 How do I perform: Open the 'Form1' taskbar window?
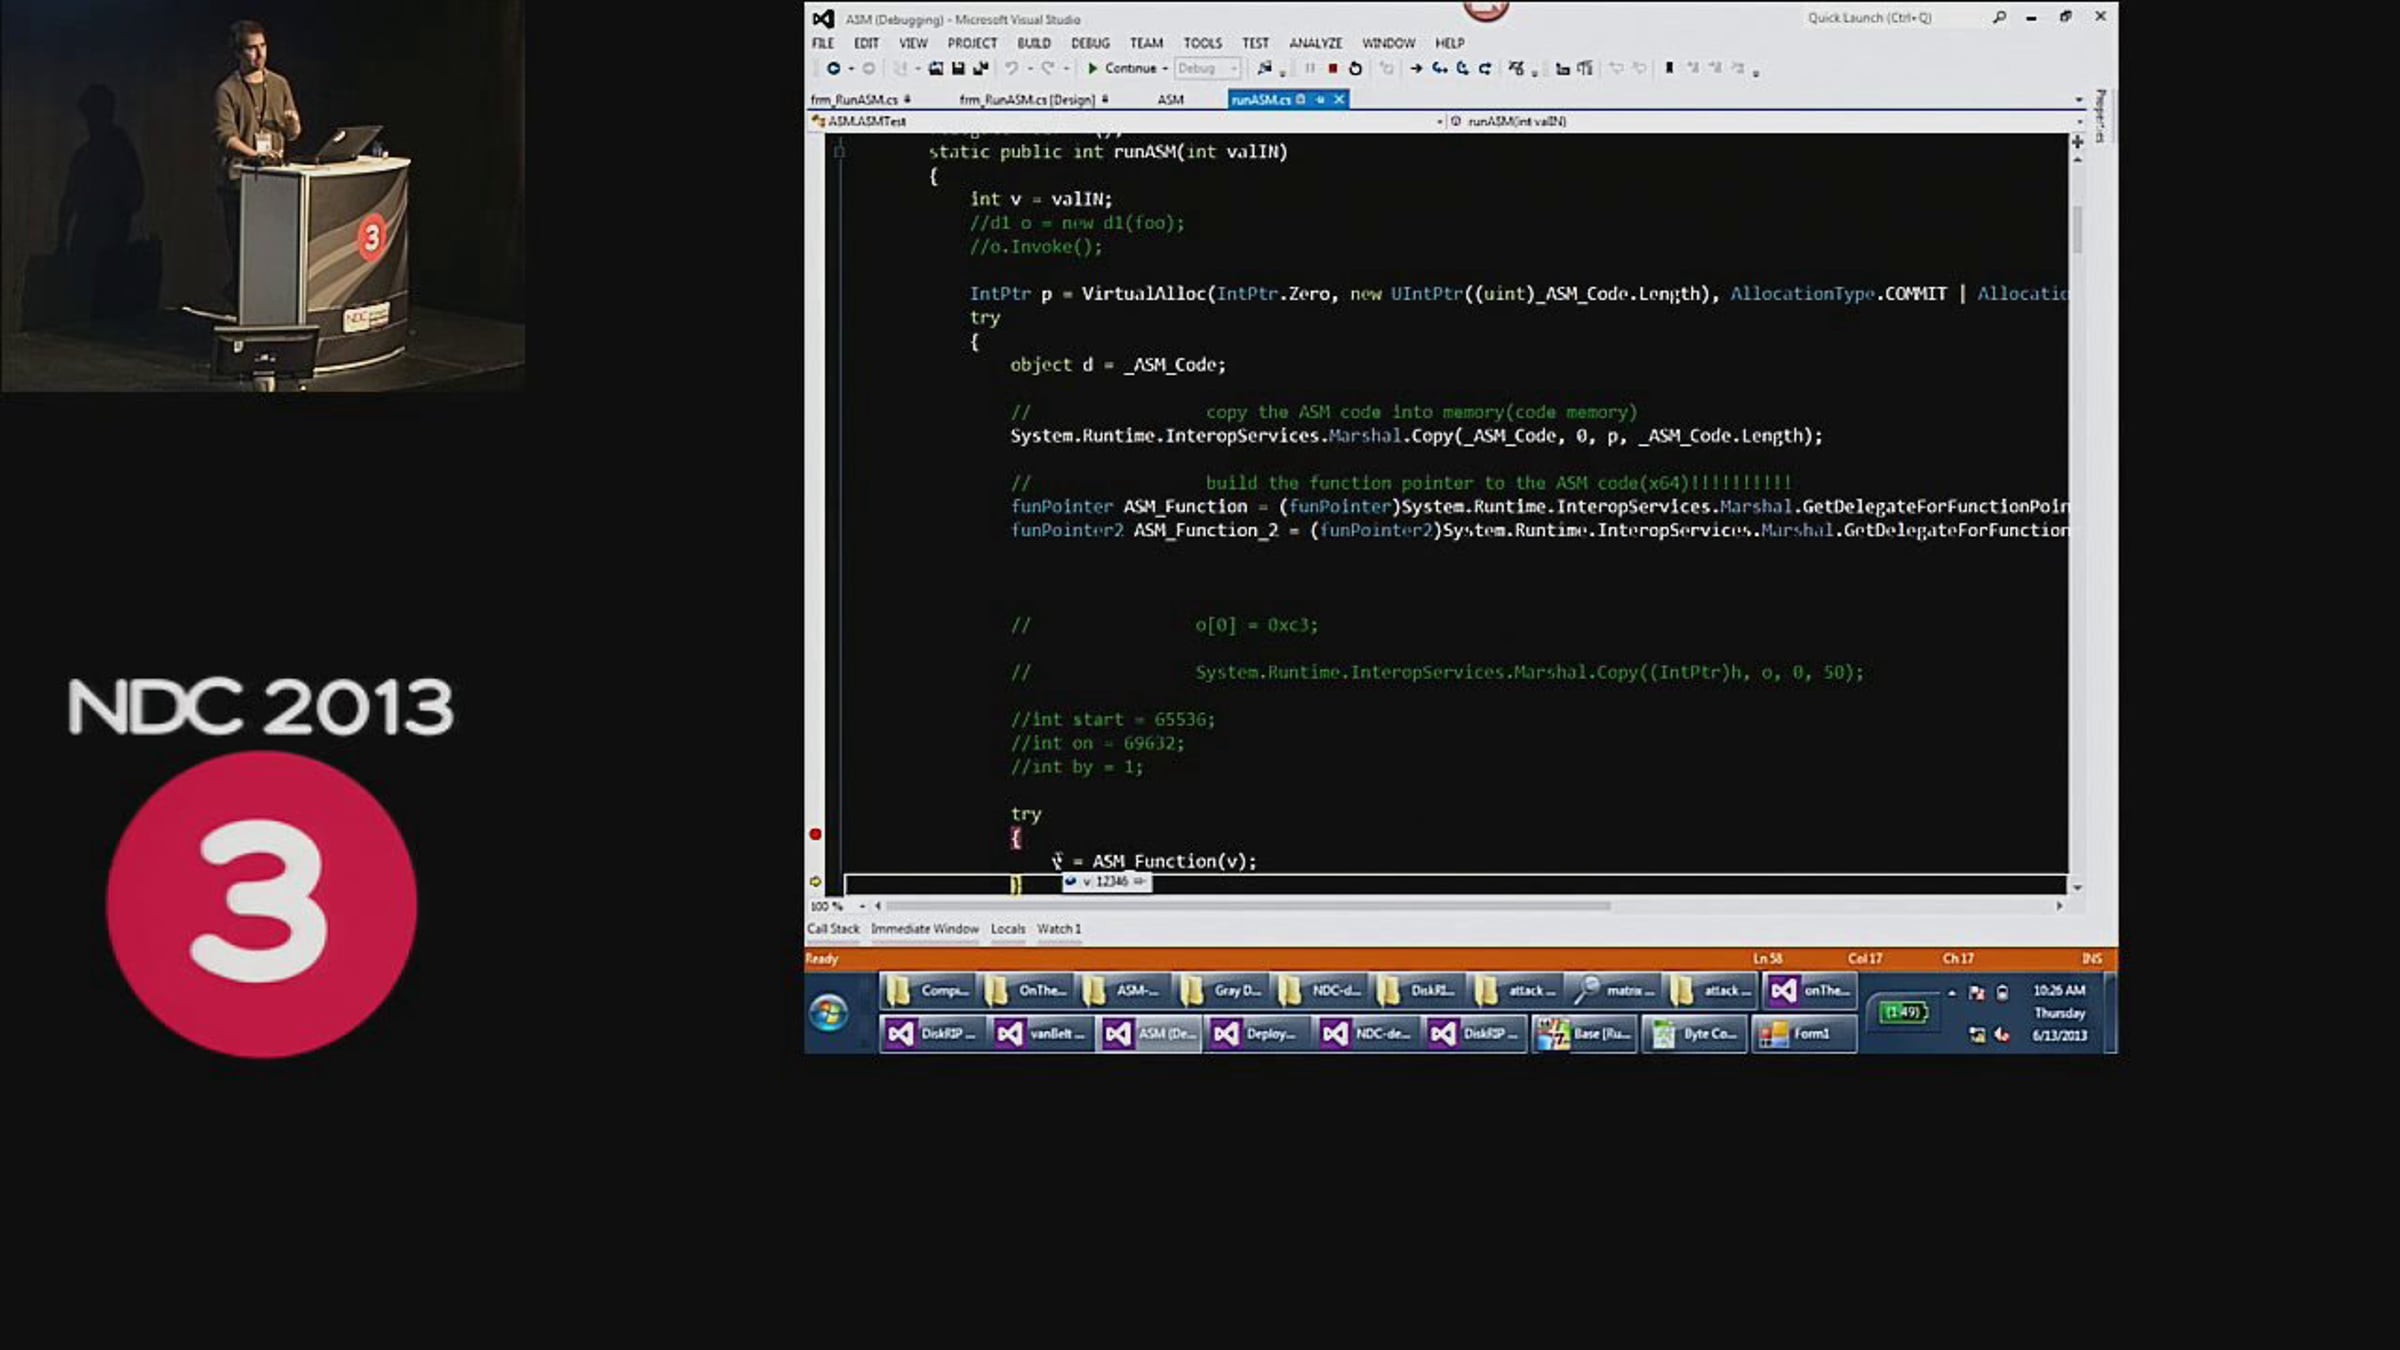coord(1804,1034)
